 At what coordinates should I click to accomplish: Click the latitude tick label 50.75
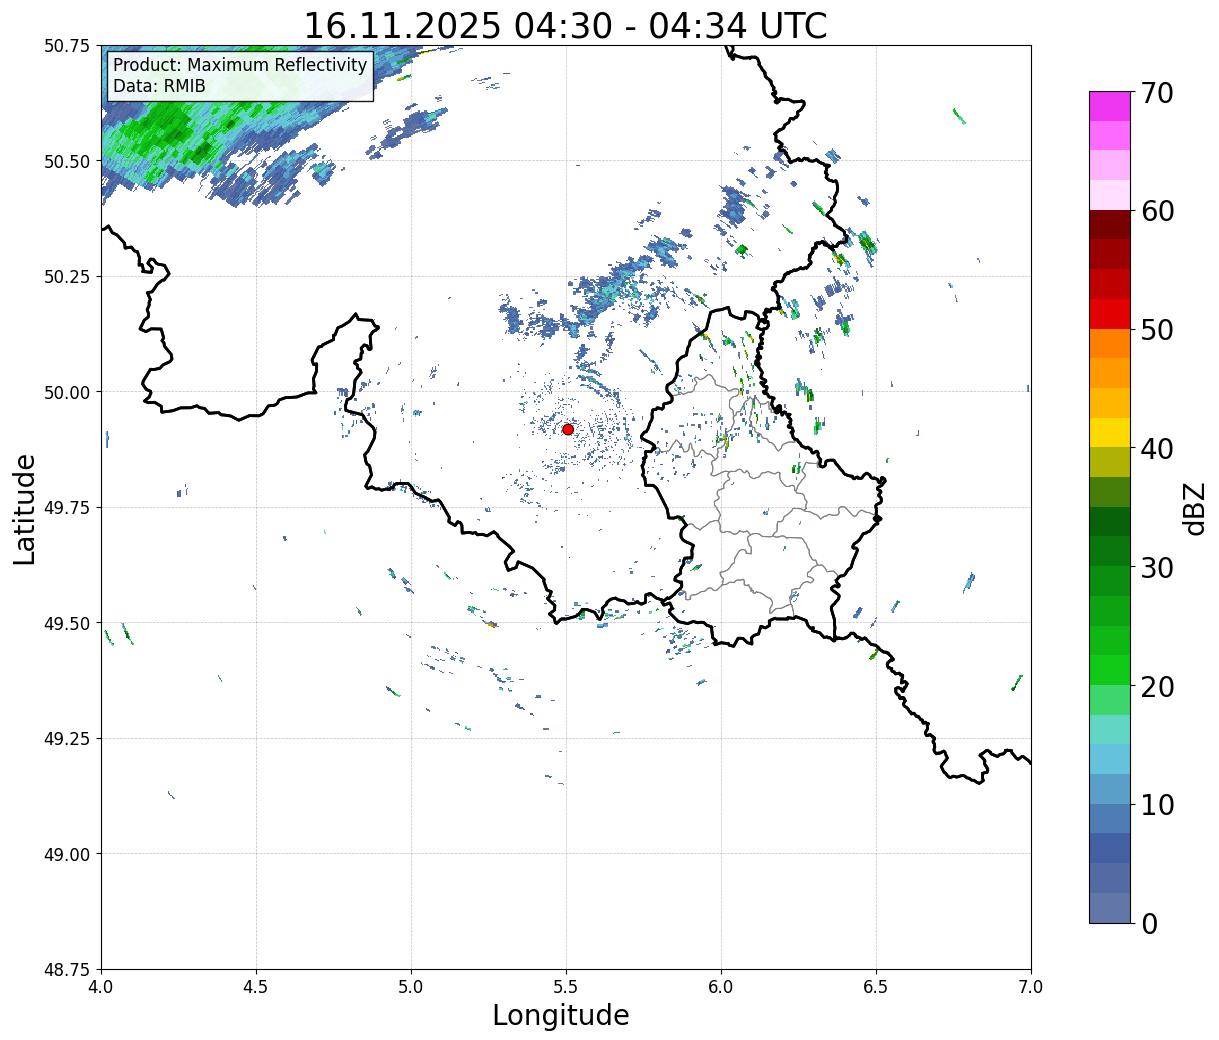pos(67,46)
